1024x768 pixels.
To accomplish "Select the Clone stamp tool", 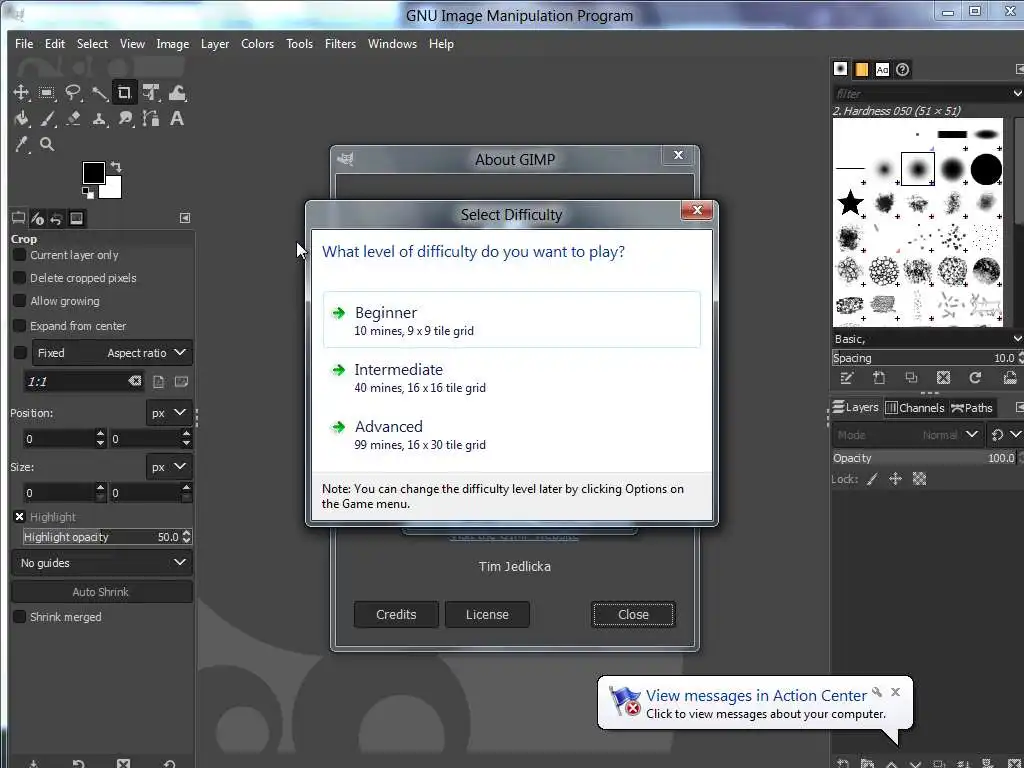I will point(99,119).
